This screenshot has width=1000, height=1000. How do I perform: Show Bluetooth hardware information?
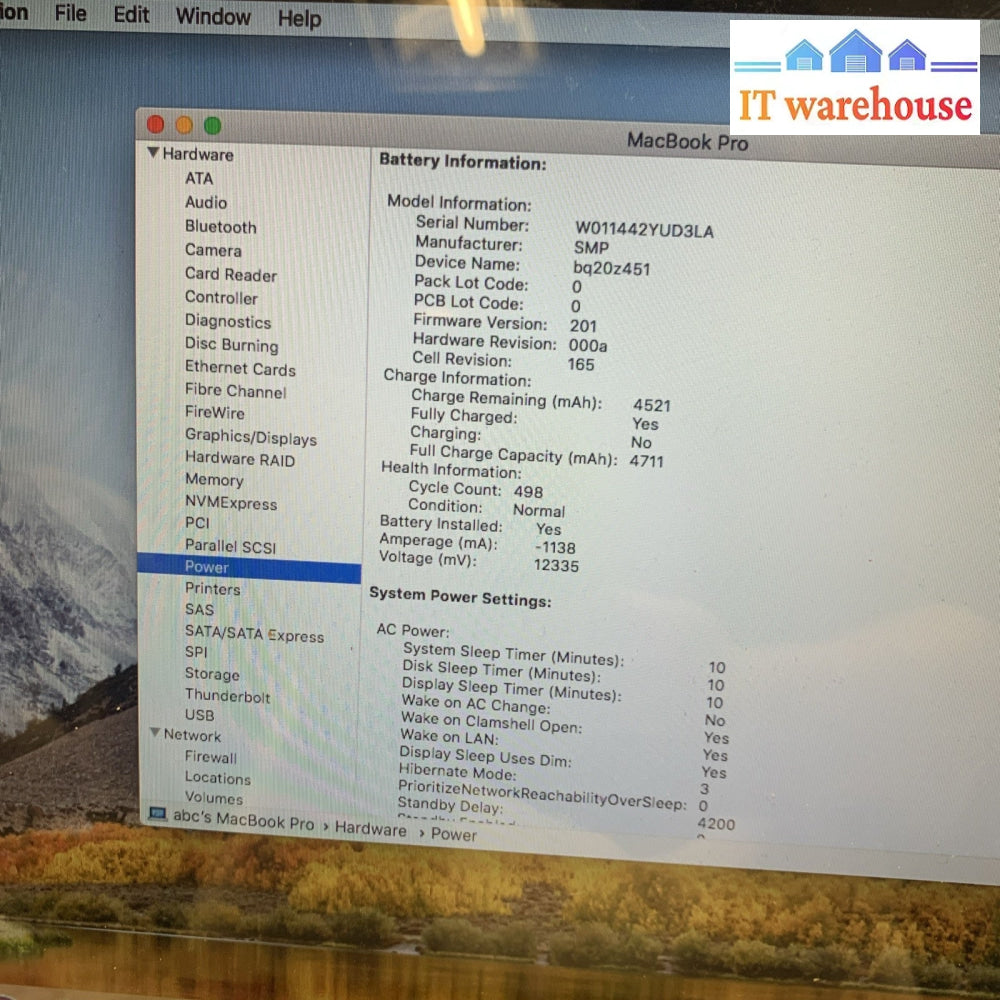pos(220,227)
